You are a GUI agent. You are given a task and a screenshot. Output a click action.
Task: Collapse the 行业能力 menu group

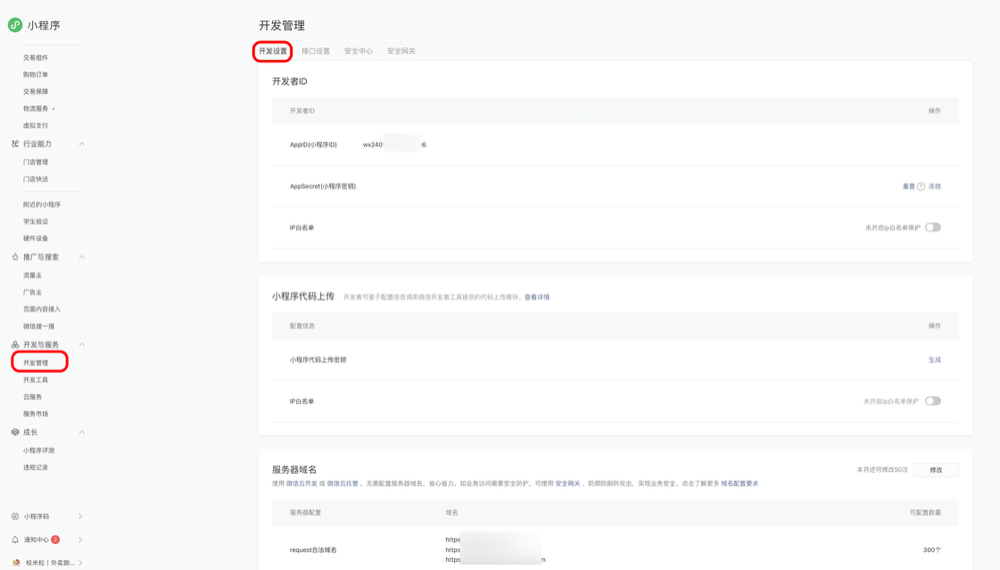(82, 144)
